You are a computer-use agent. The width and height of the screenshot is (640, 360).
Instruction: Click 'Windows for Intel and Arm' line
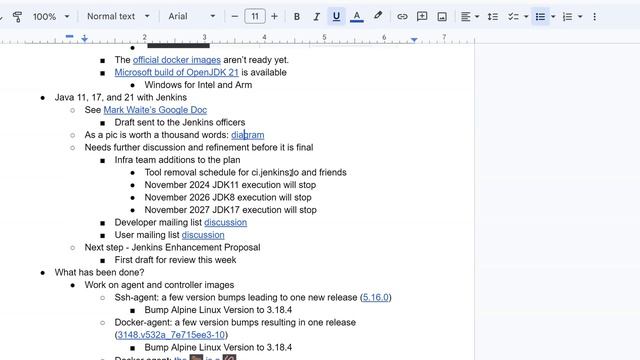198,85
